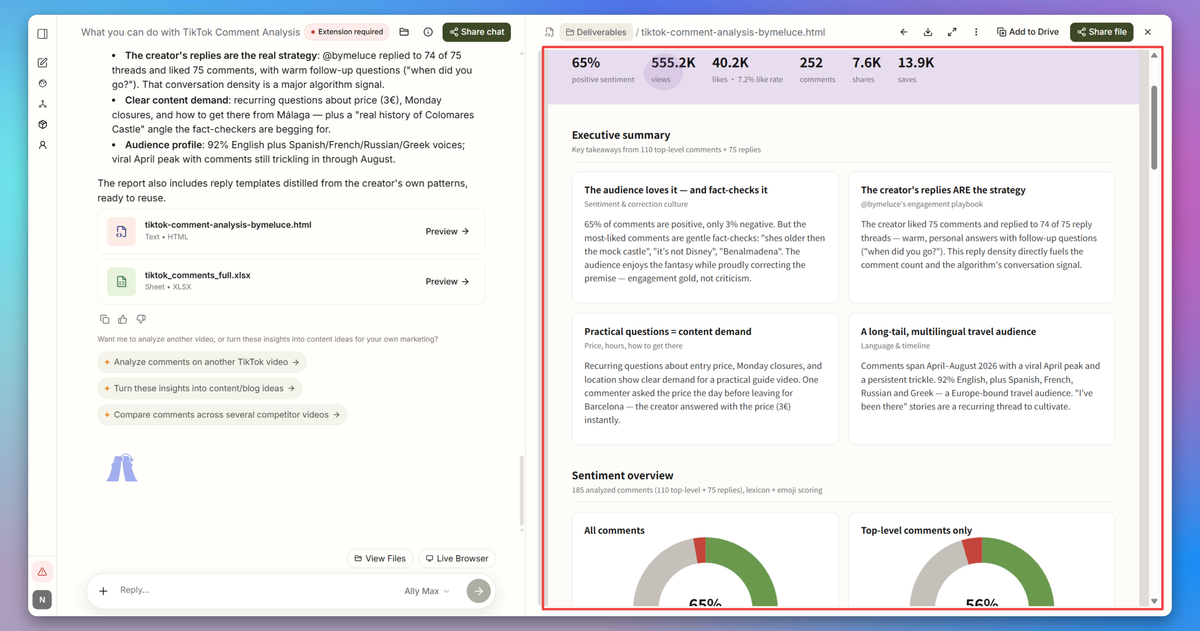1200x631 pixels.
Task: Click the animated blue loading logo
Action: pyautogui.click(x=121, y=468)
